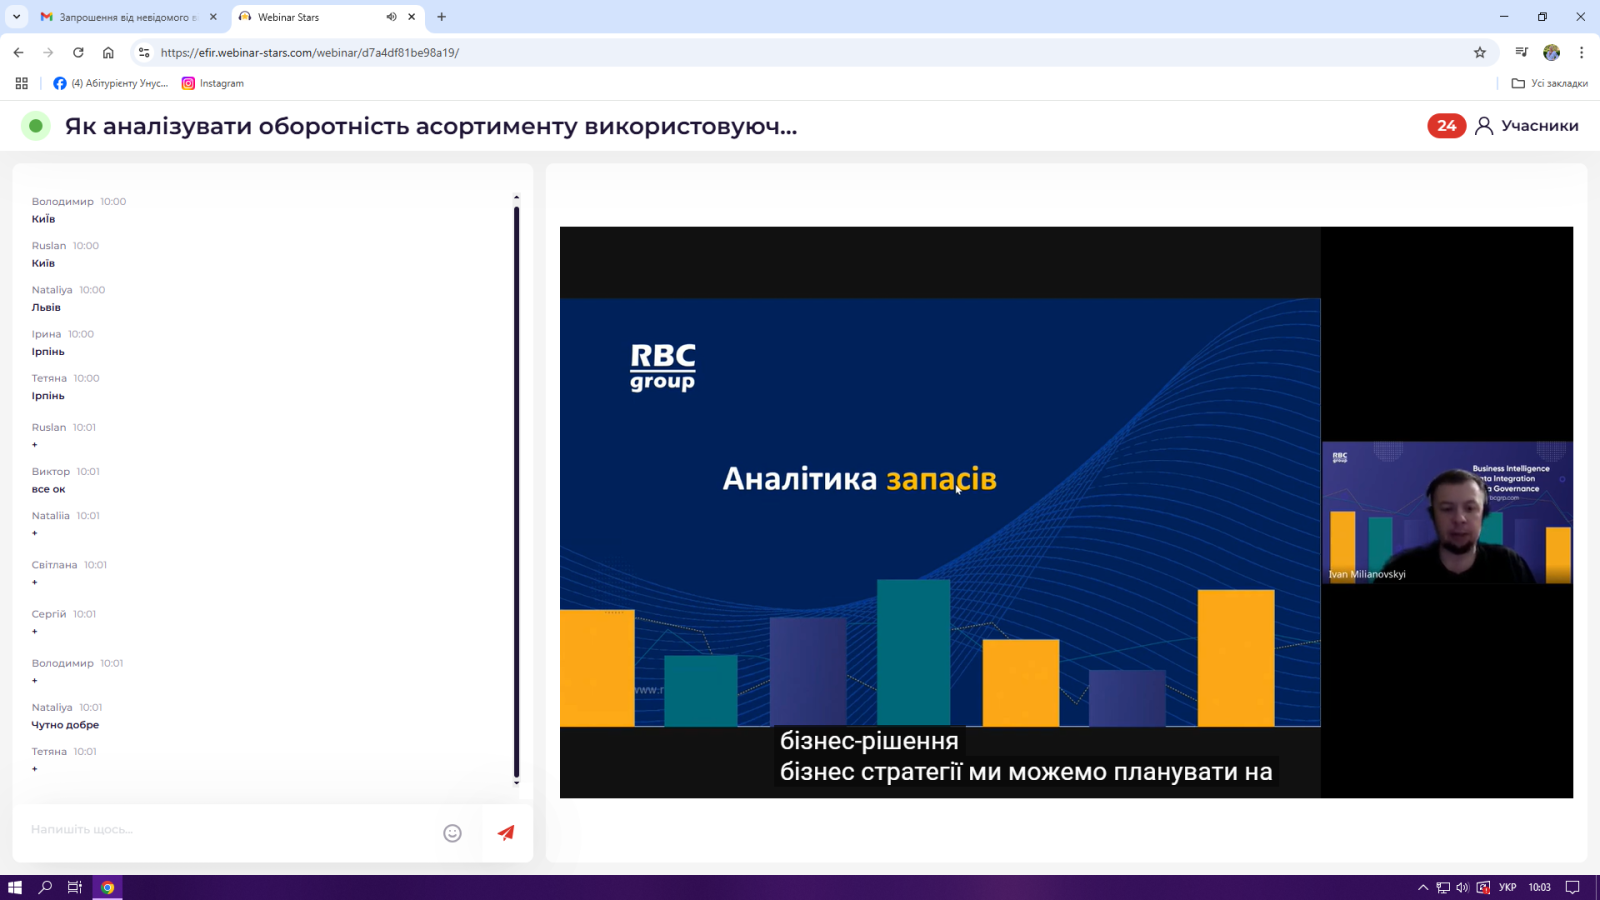This screenshot has height=900, width=1600.
Task: View site information icon in address bar
Action: pos(144,52)
